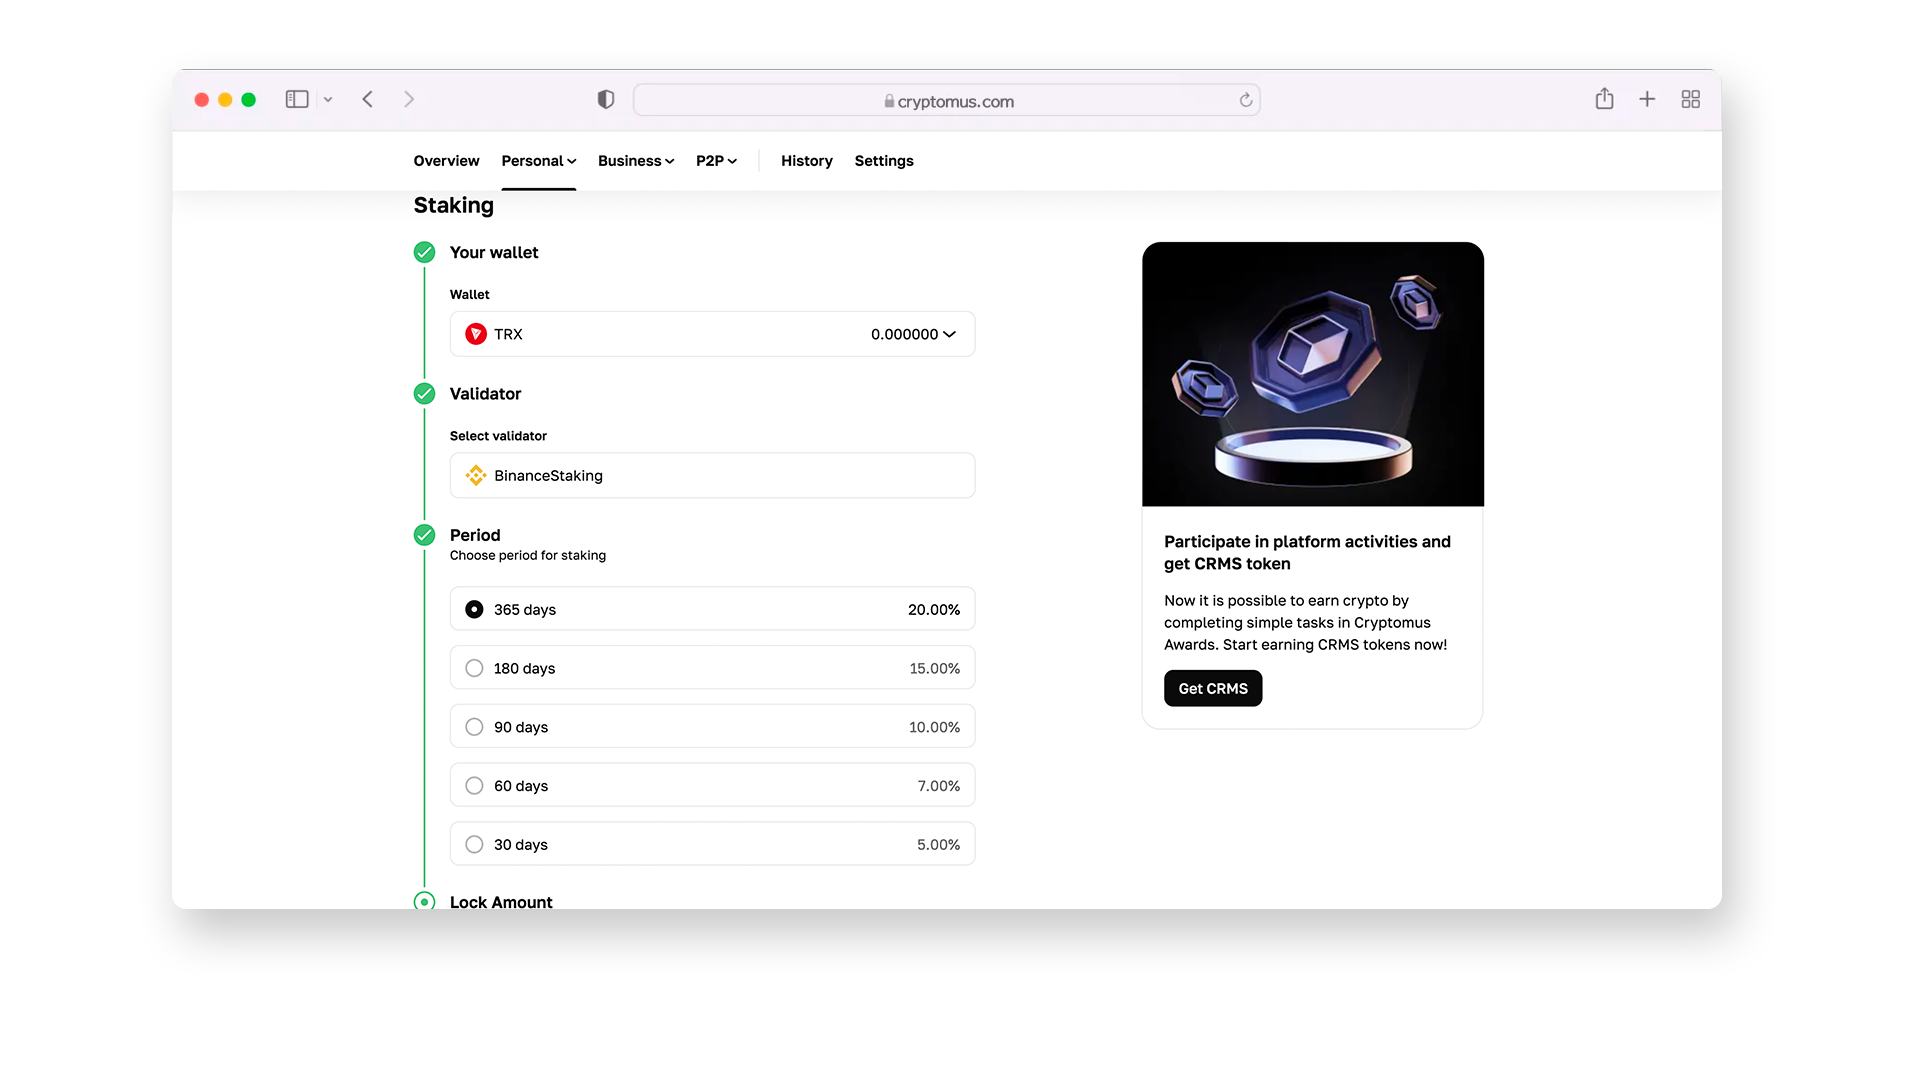Open the Settings page

tap(884, 160)
